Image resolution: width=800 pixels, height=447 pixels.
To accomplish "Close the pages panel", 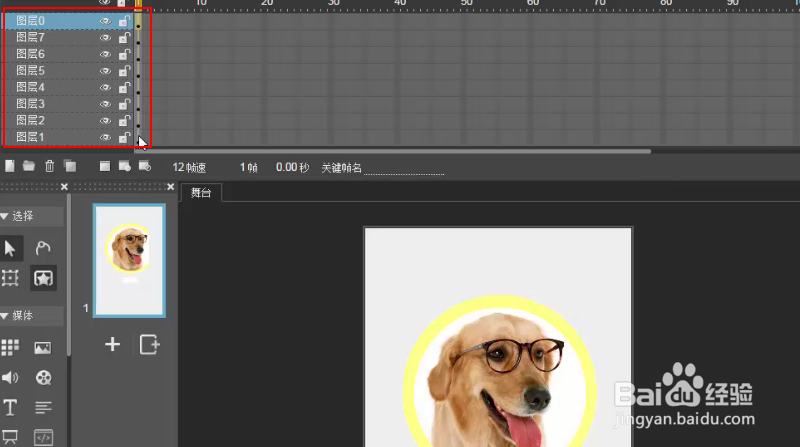I will click(170, 187).
